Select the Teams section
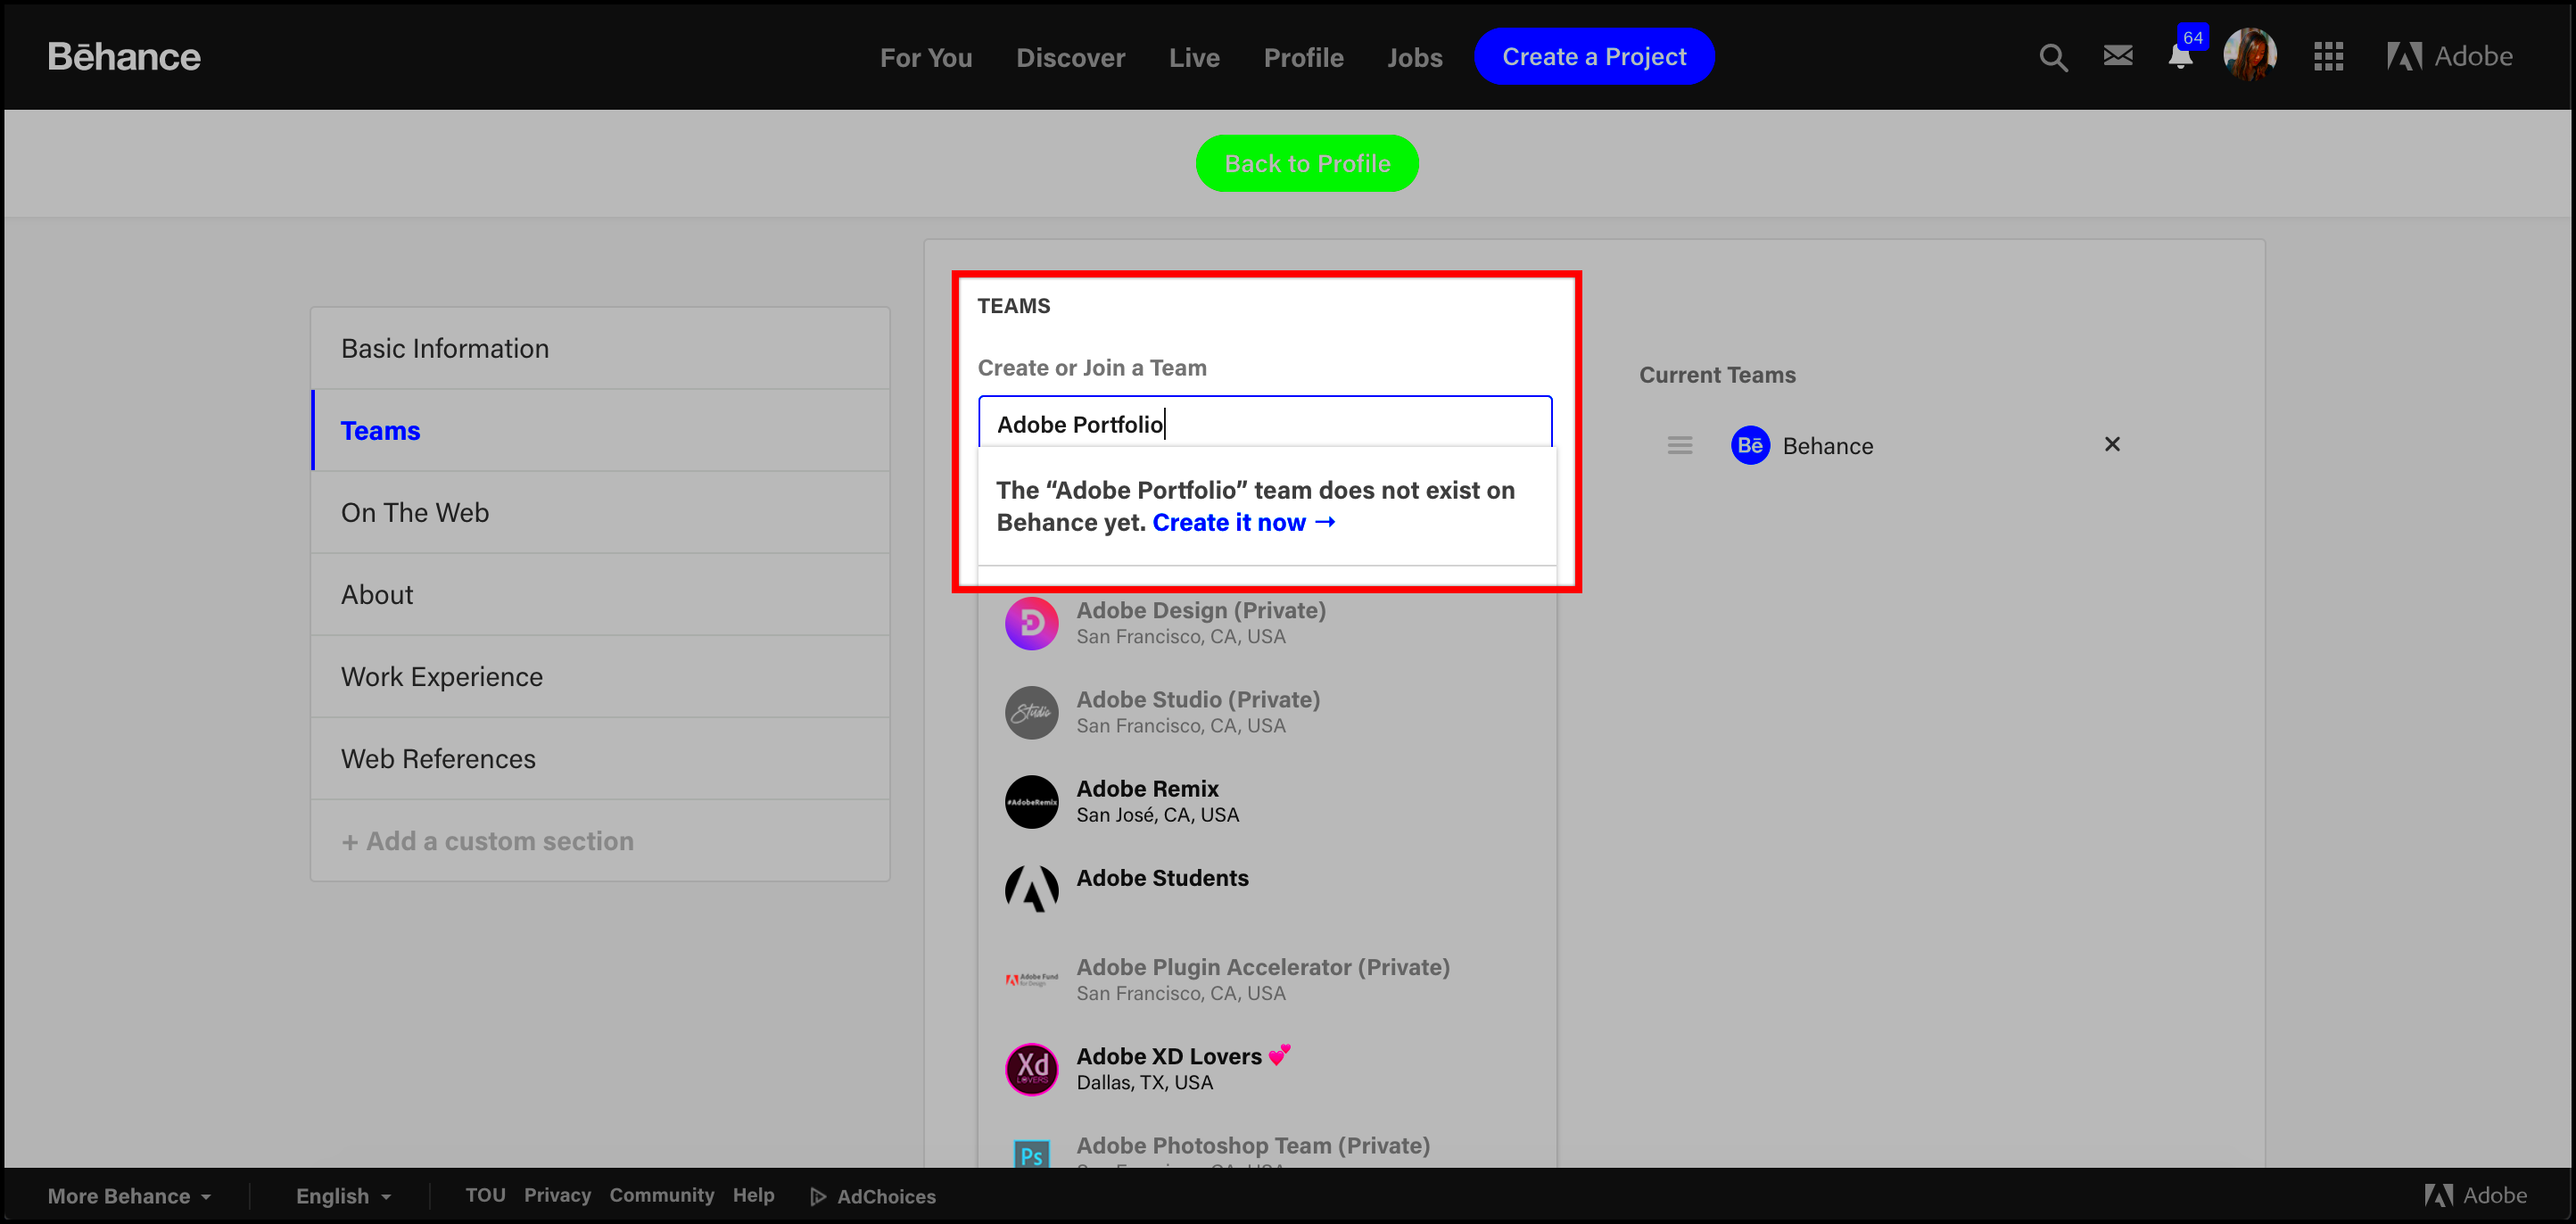2576x1224 pixels. pos(379,431)
